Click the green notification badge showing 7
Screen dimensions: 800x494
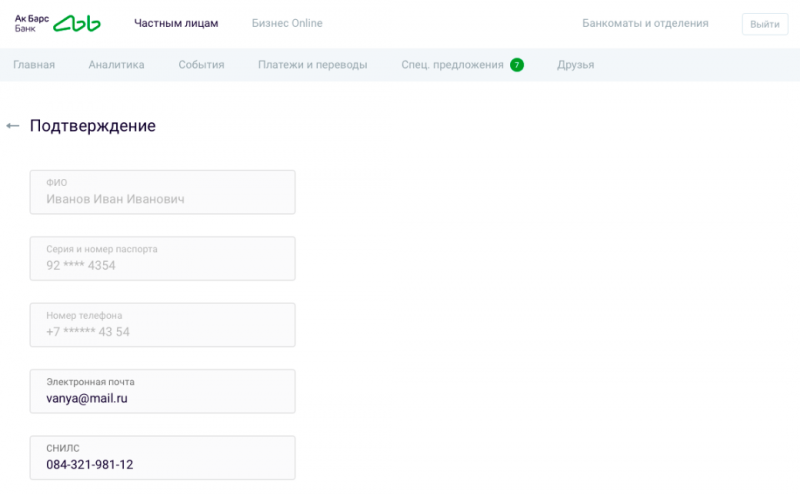(517, 65)
